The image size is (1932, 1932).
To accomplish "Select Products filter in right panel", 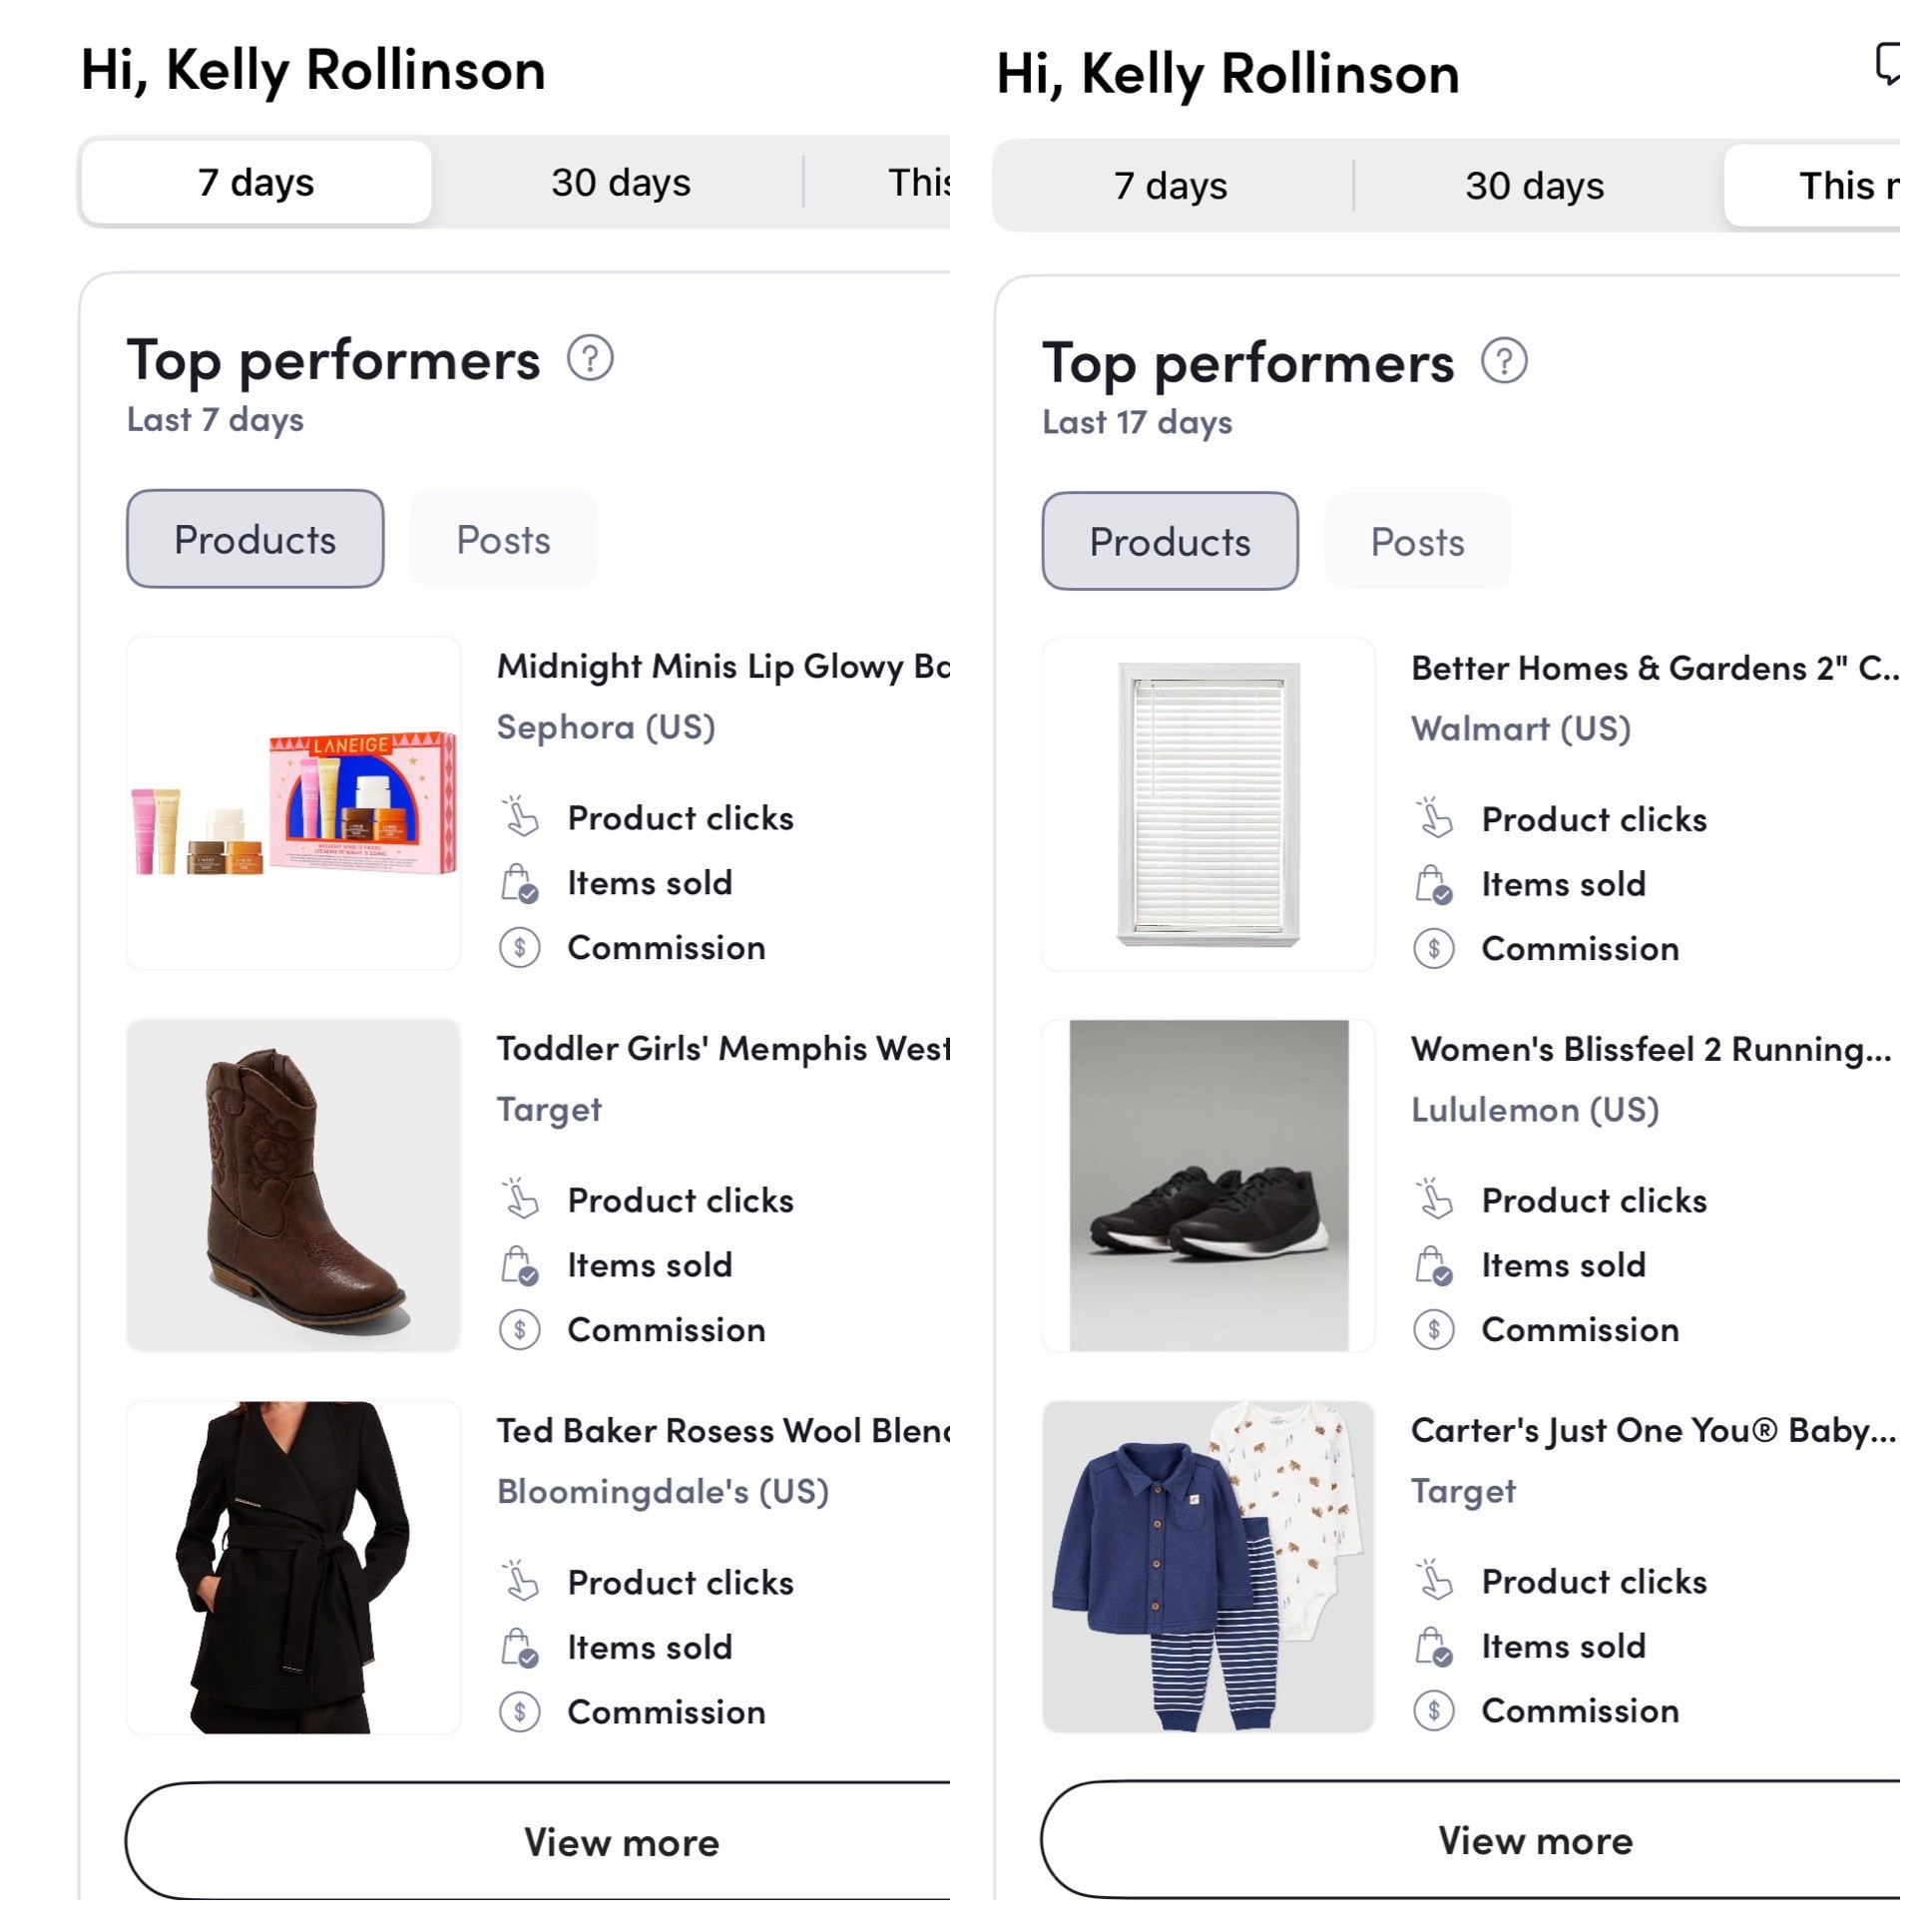I will (1170, 542).
